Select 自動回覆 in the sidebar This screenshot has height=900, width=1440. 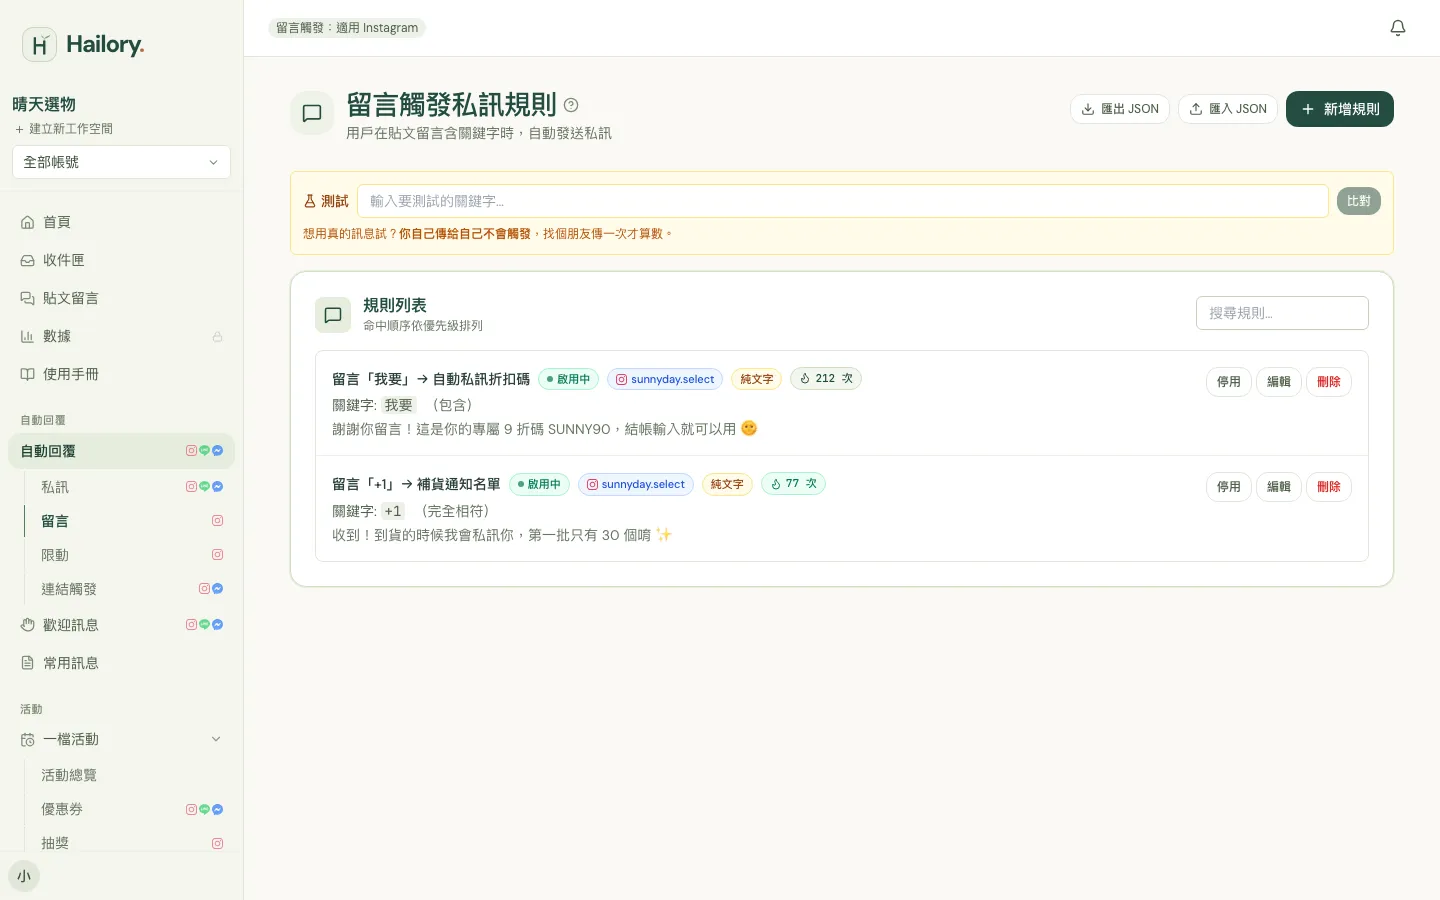point(121,451)
